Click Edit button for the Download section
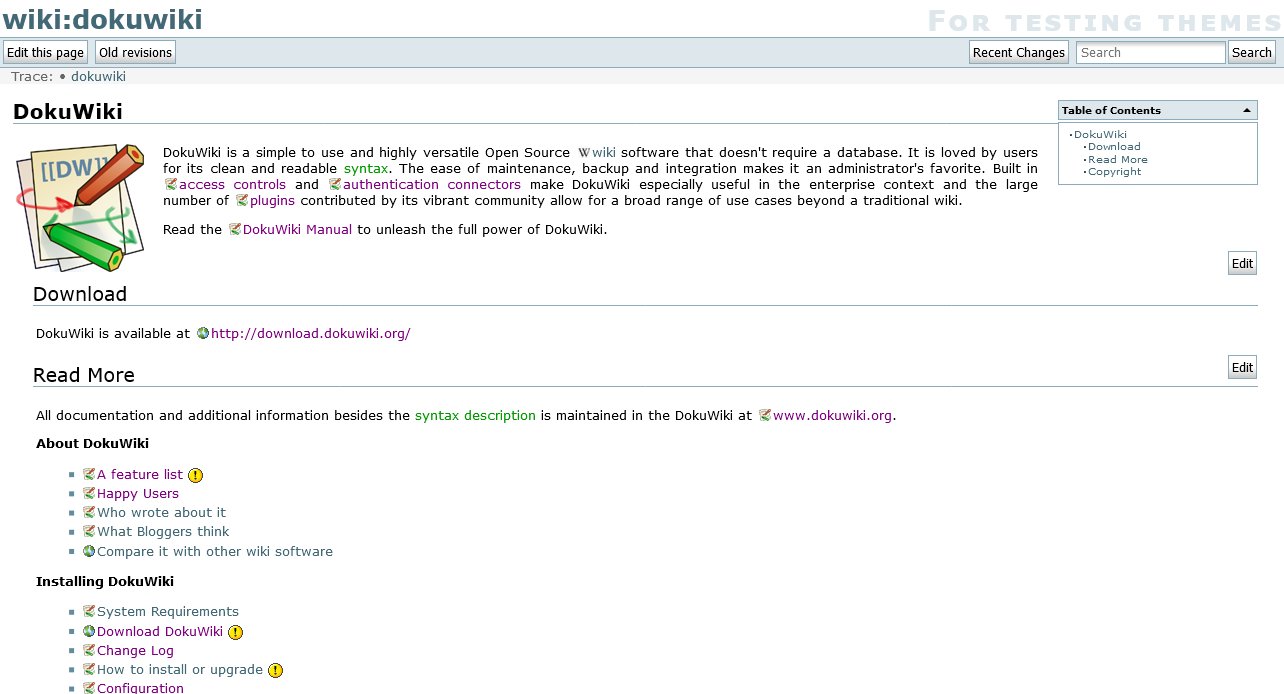The image size is (1284, 694). coord(1242,367)
